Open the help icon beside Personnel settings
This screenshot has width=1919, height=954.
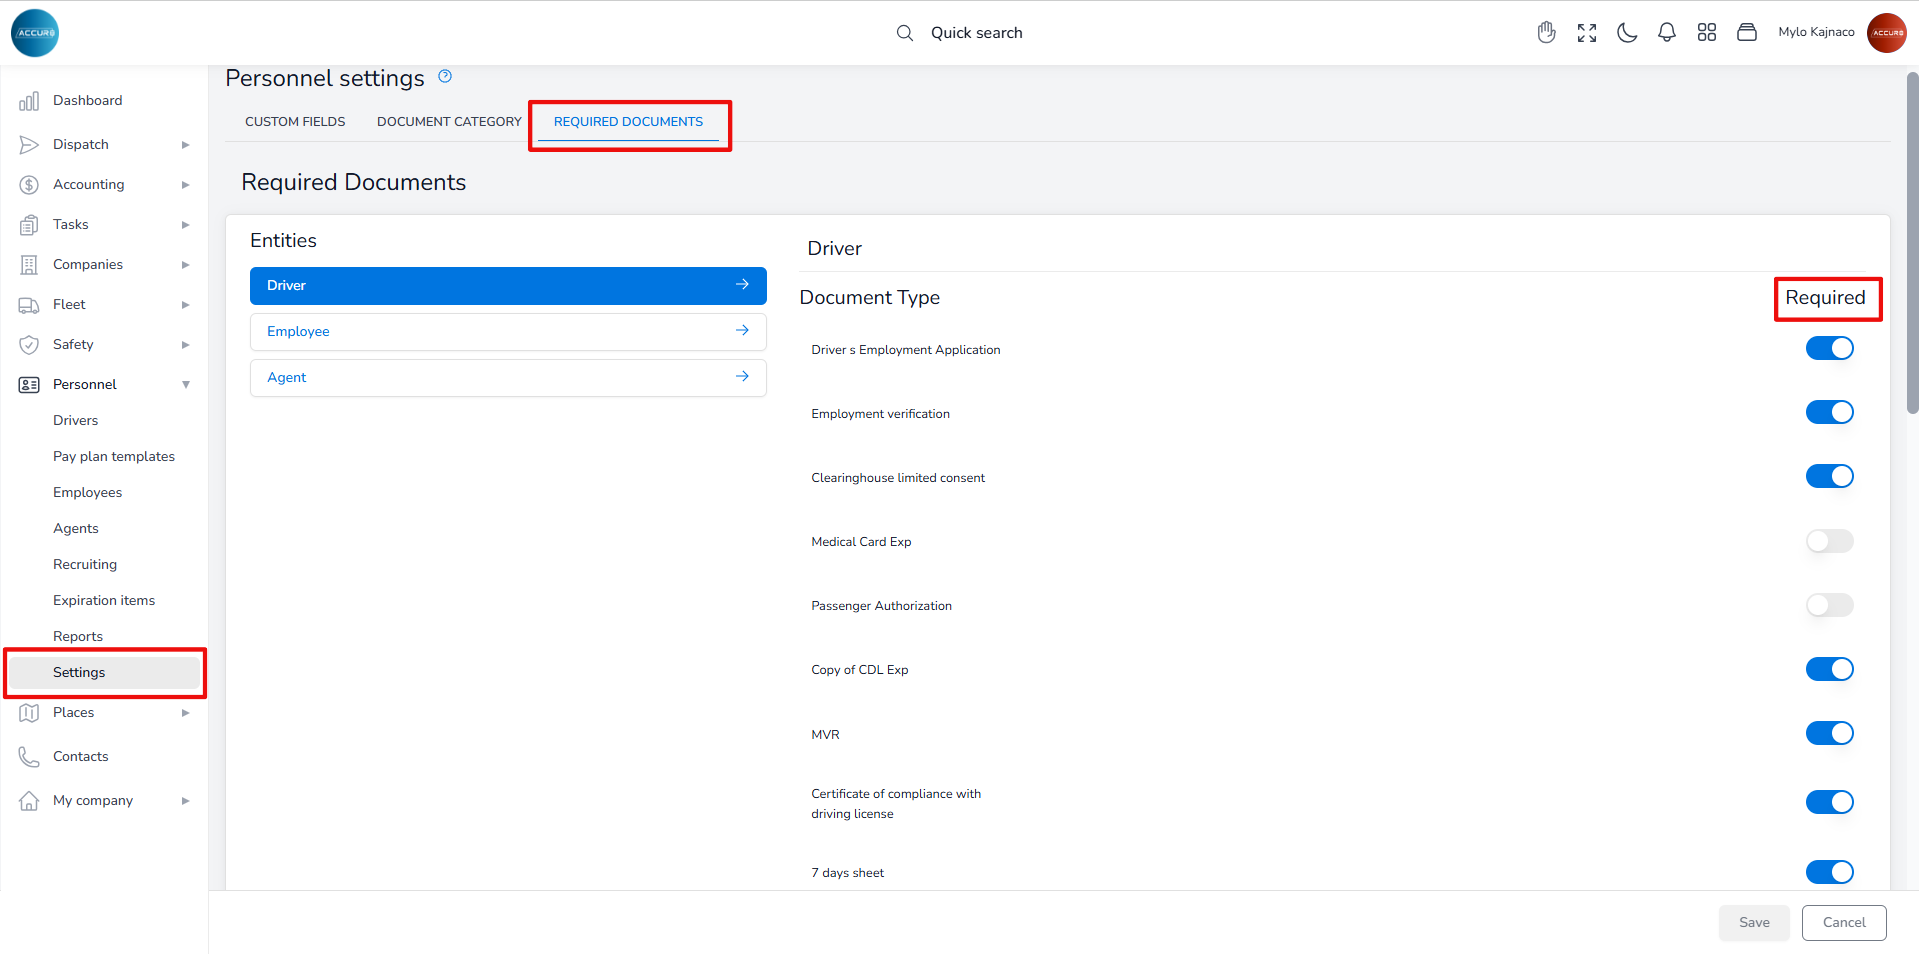click(x=445, y=76)
